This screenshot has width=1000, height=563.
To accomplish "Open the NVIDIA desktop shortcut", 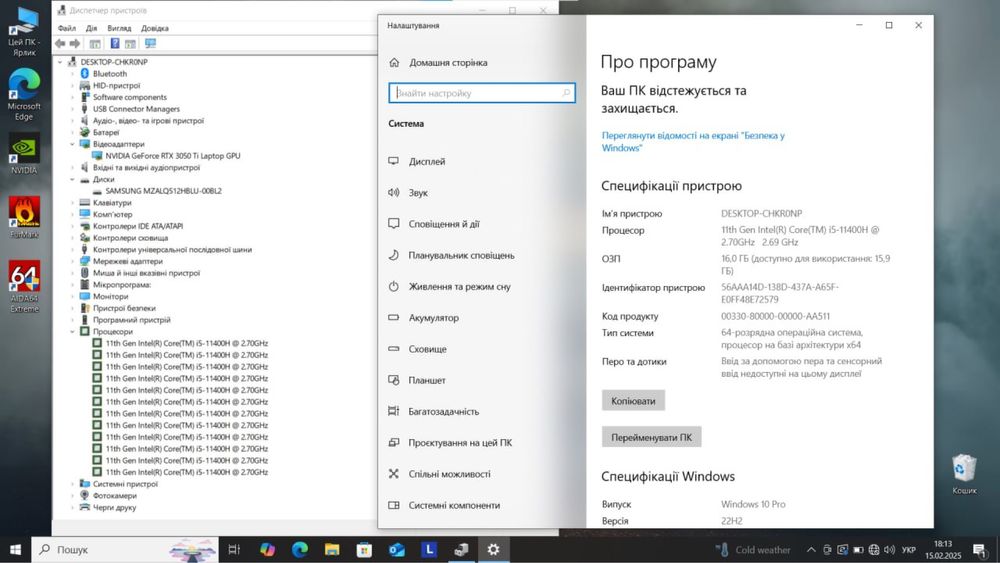I will point(24,154).
